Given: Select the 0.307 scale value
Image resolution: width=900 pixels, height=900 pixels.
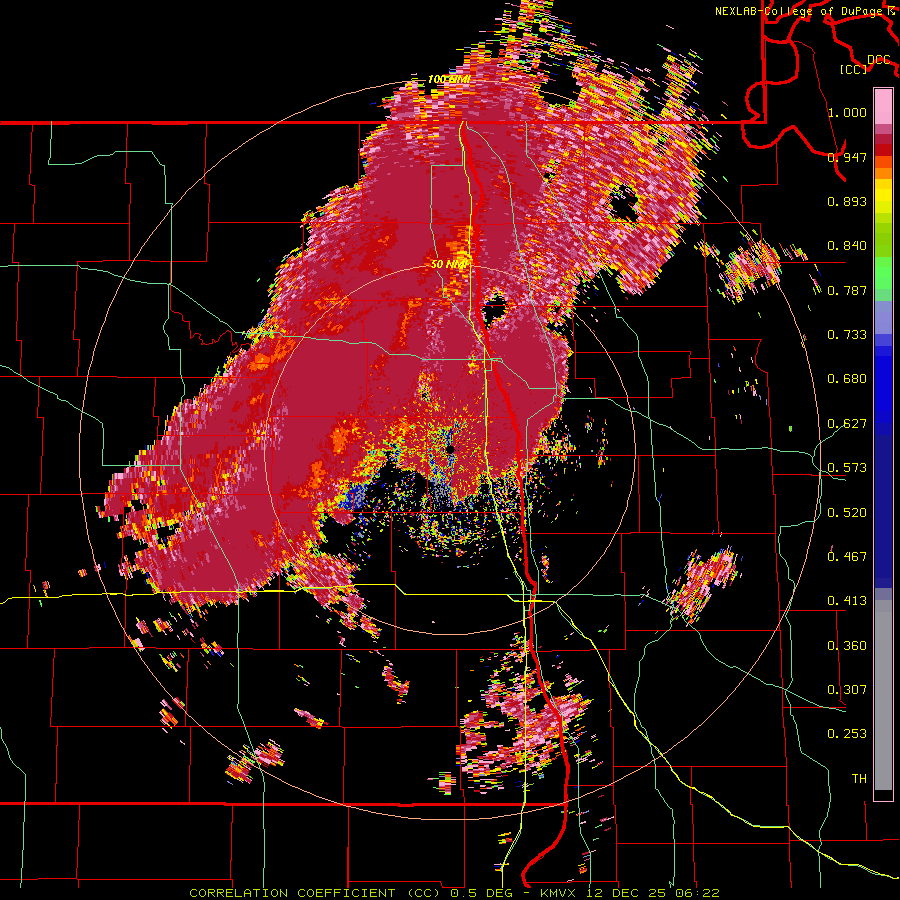Looking at the screenshot, I should [x=847, y=690].
